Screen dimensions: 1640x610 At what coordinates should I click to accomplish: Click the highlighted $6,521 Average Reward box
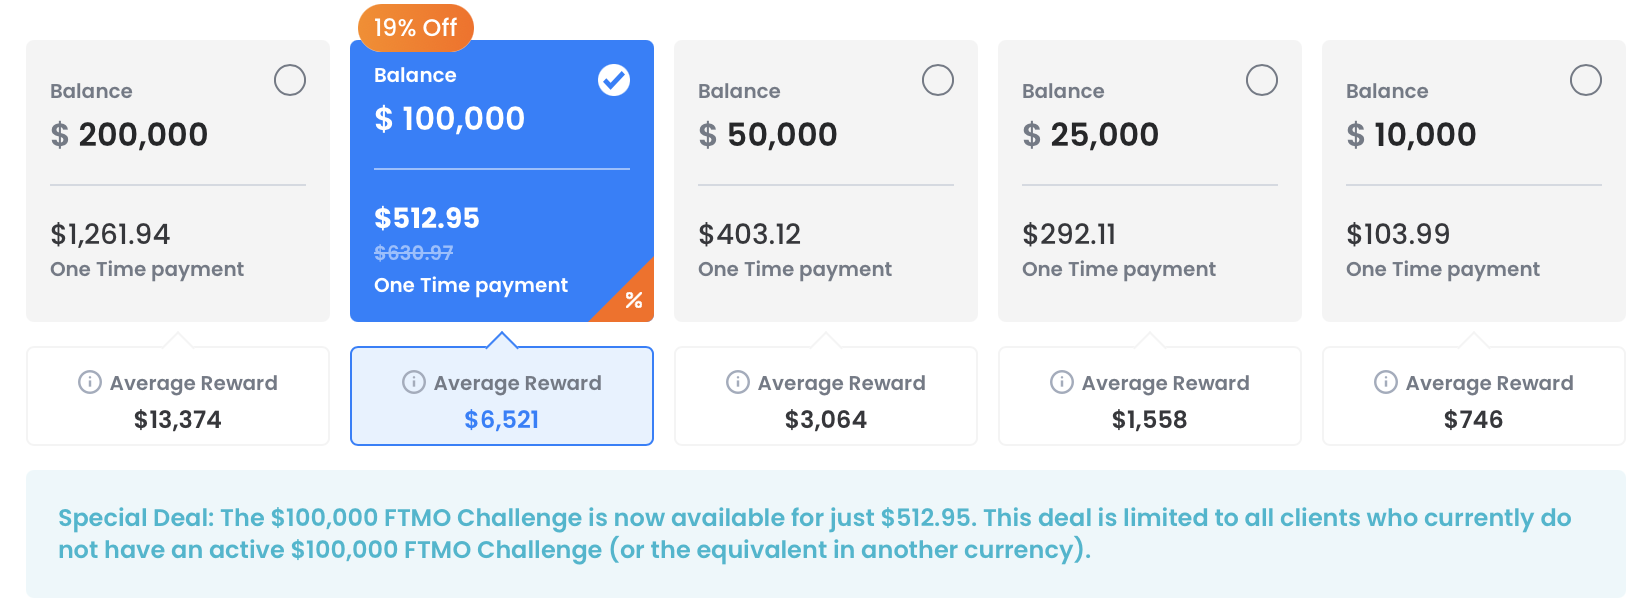pos(502,397)
